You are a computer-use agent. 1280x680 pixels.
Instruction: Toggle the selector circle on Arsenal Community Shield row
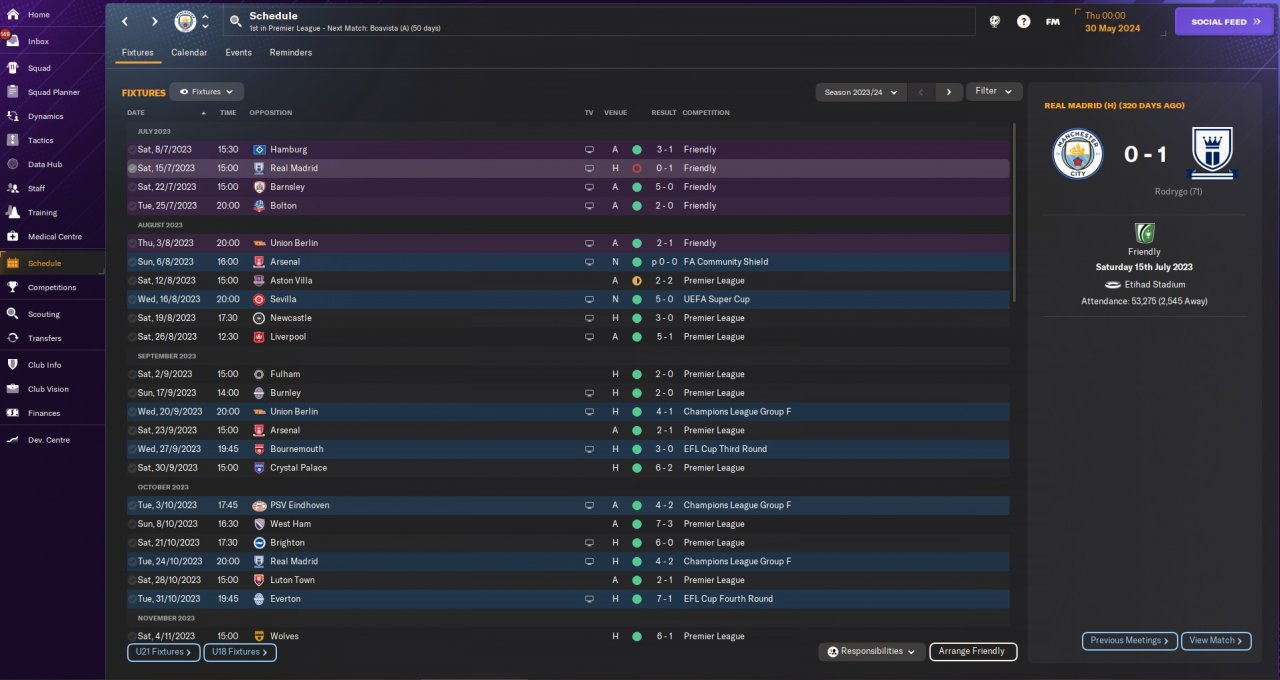pyautogui.click(x=132, y=262)
